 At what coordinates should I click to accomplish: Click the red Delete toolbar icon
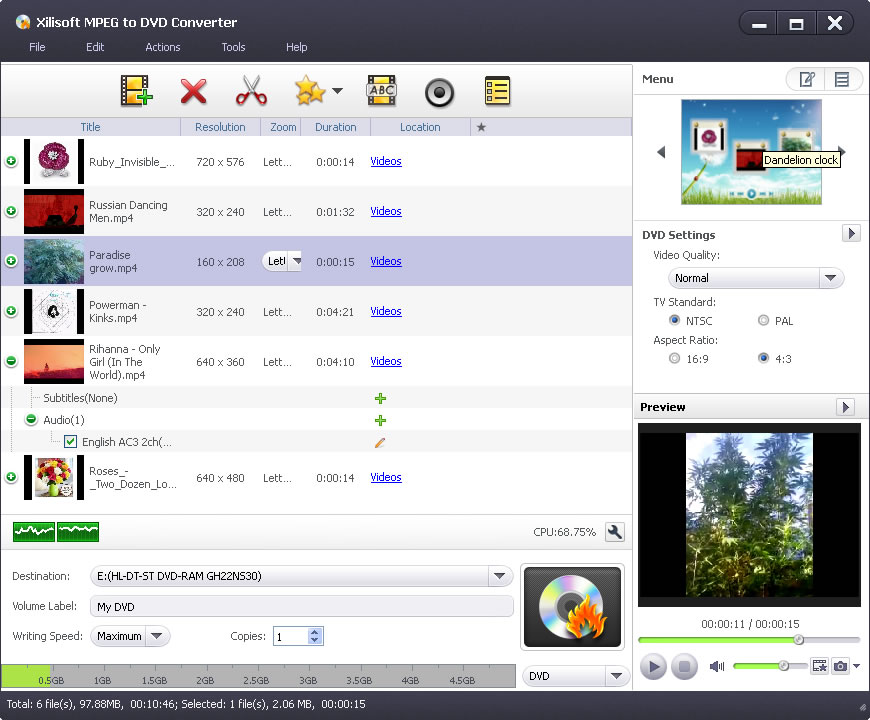pyautogui.click(x=193, y=90)
